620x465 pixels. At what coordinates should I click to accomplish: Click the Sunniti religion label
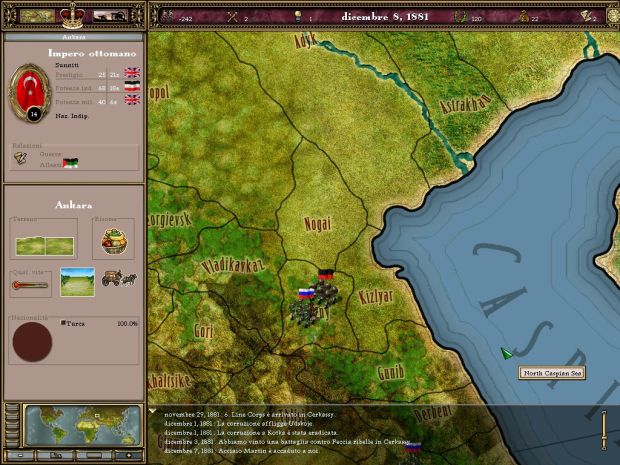click(67, 65)
